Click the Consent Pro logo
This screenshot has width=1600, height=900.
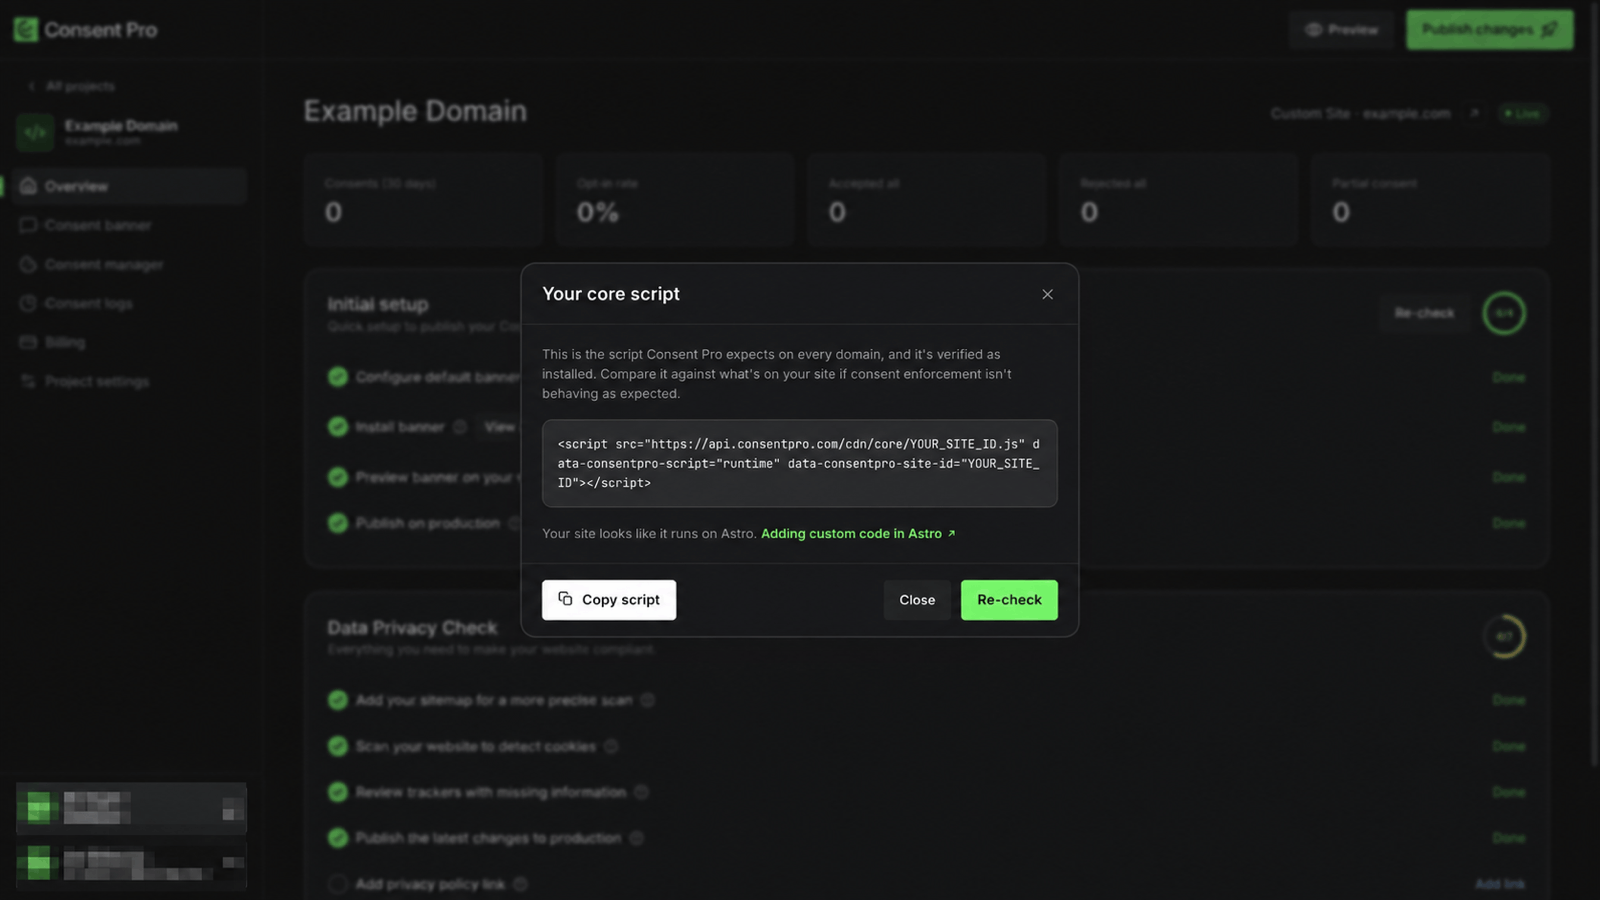click(x=85, y=30)
